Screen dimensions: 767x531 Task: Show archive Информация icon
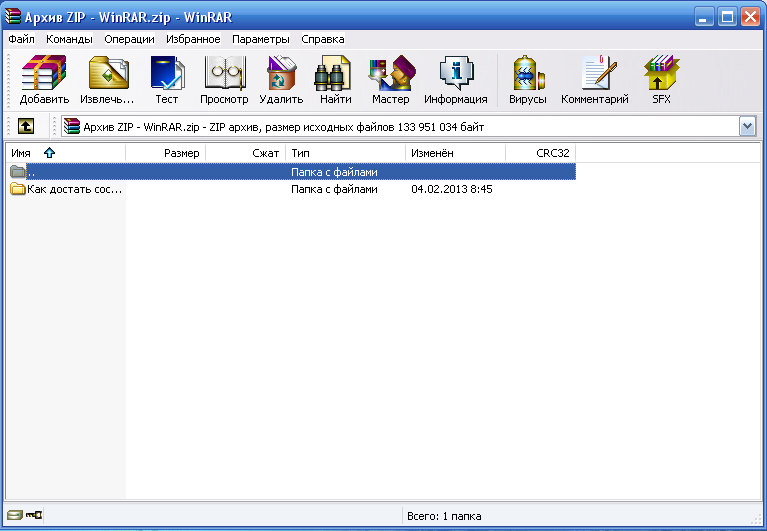pos(456,72)
